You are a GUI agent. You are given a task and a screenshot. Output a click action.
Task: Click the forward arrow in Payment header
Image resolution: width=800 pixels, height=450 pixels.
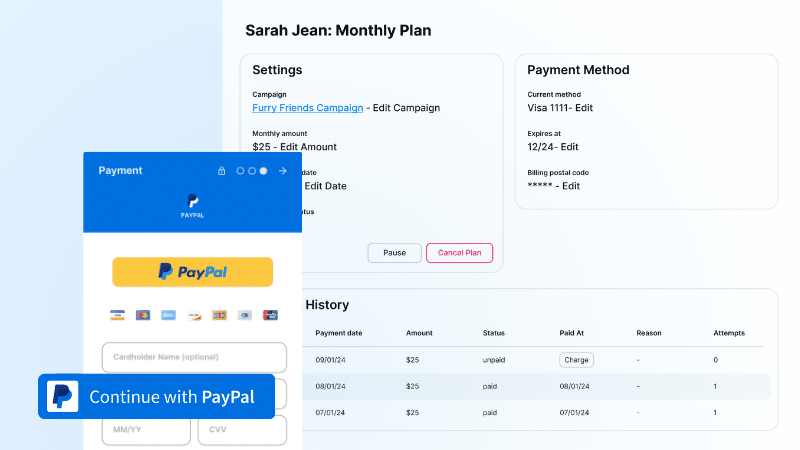pos(283,171)
